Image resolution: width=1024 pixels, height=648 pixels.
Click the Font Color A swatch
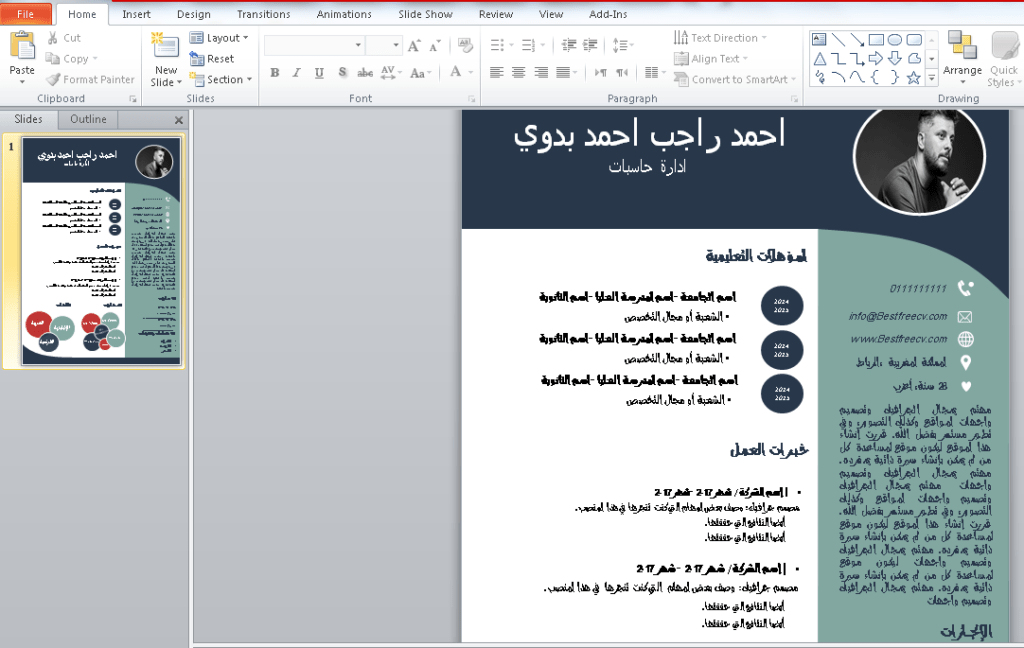456,73
